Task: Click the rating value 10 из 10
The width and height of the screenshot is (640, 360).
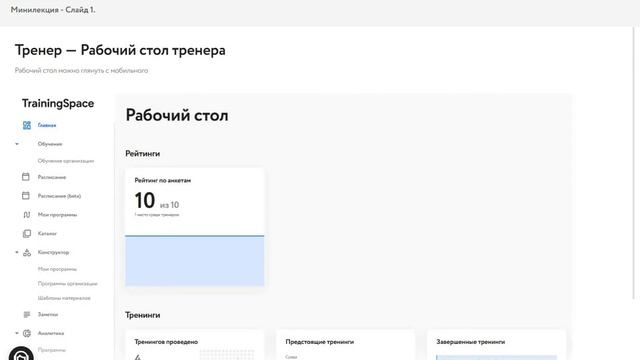Action: pos(157,201)
